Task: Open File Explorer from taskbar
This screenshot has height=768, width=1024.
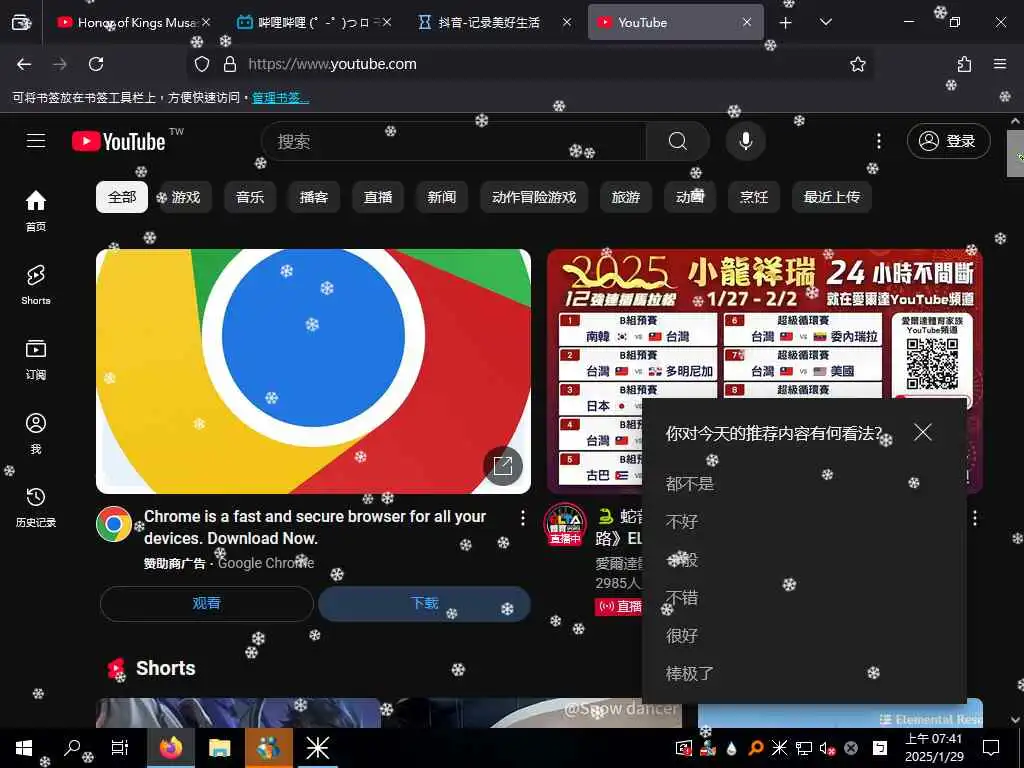Action: [219, 748]
